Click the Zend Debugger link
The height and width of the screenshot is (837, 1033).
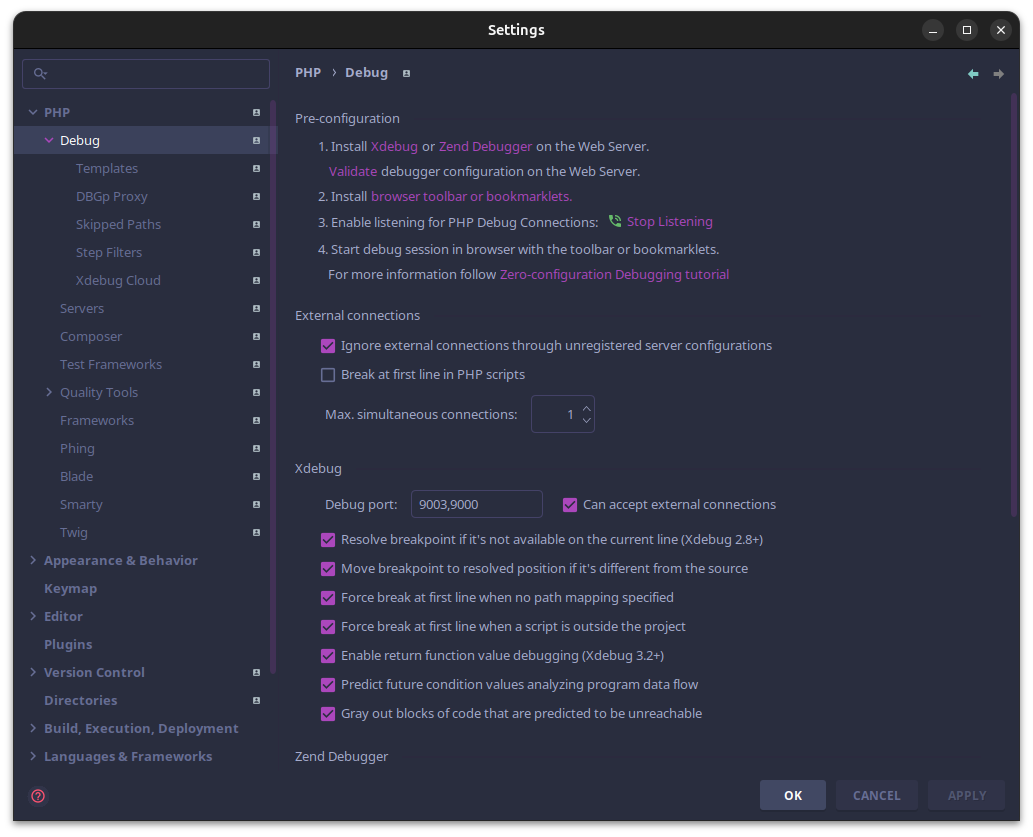click(x=485, y=146)
